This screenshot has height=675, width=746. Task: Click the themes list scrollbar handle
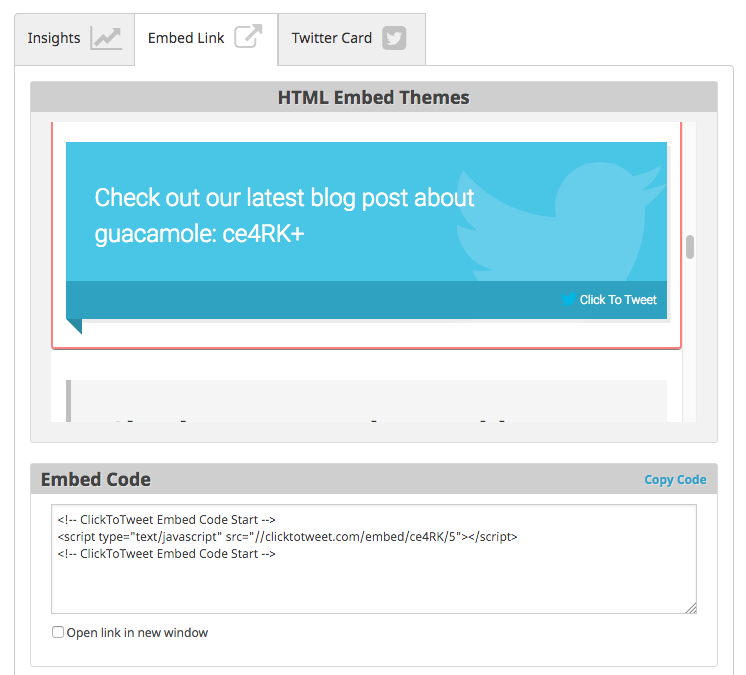[690, 247]
